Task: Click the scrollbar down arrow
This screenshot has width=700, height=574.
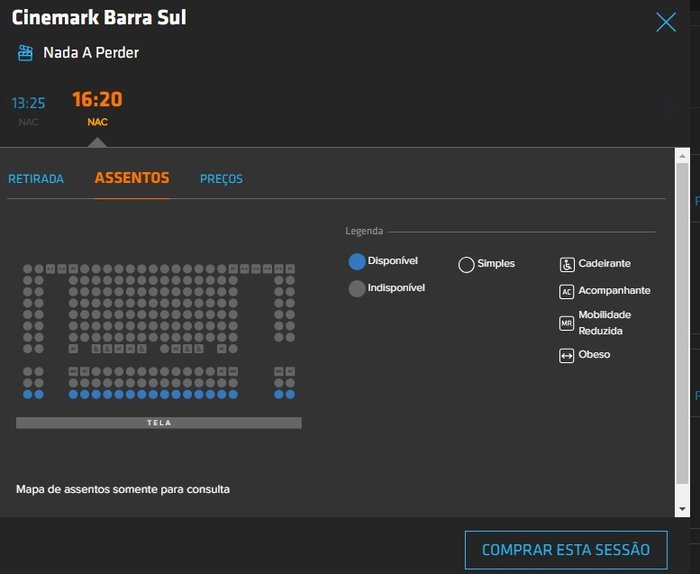Action: tap(682, 509)
